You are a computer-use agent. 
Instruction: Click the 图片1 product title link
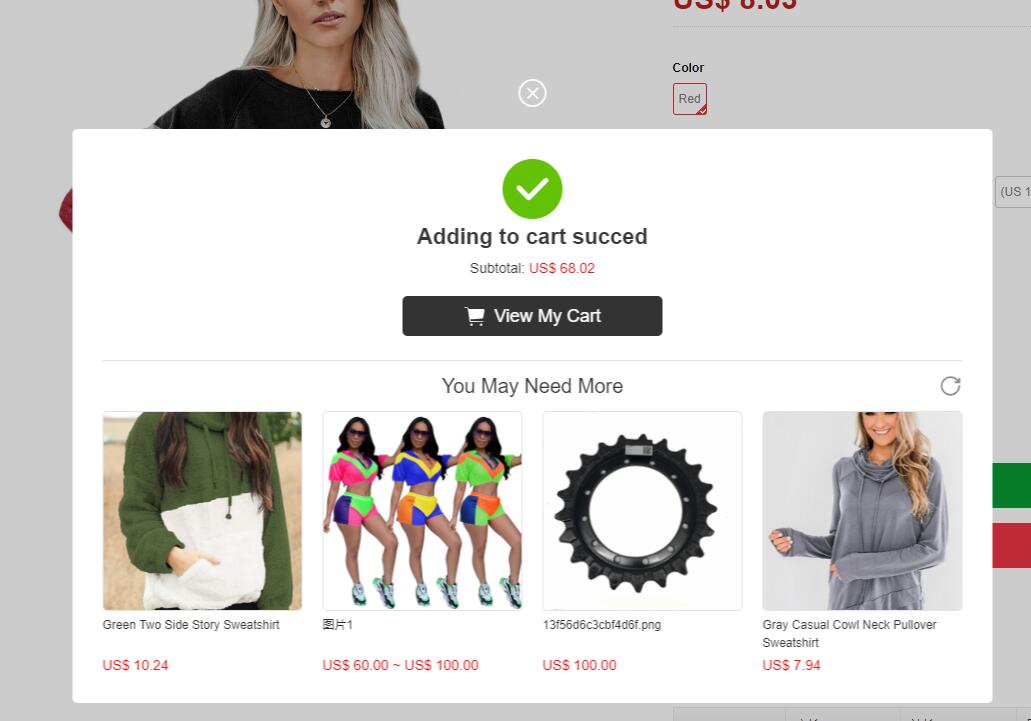[337, 624]
